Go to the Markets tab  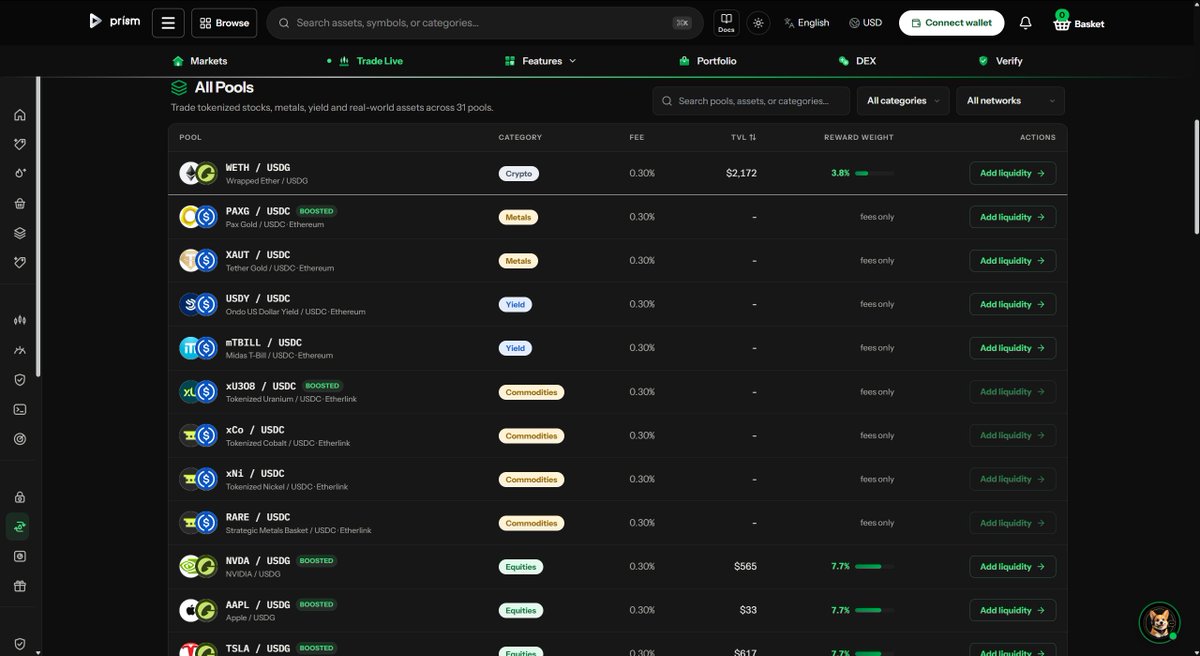(x=199, y=61)
